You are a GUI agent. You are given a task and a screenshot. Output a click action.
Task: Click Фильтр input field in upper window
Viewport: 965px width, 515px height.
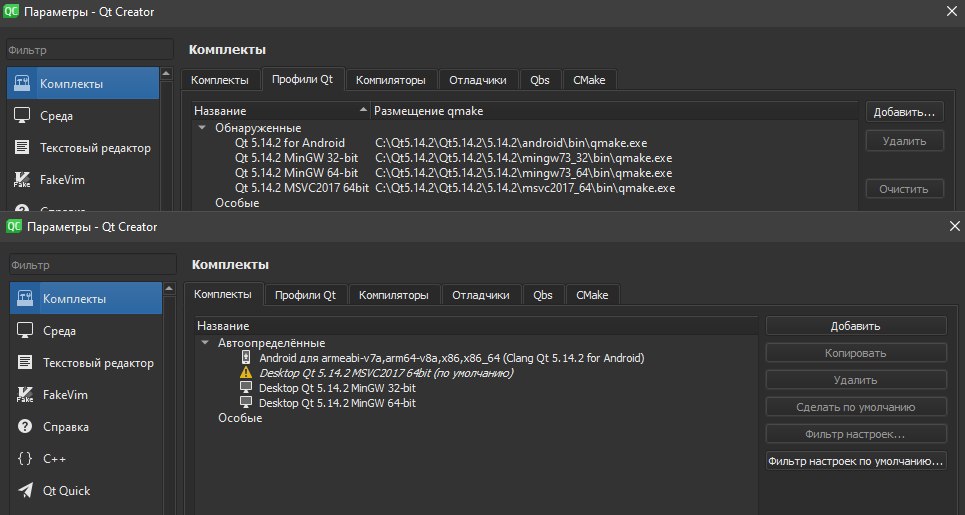89,50
